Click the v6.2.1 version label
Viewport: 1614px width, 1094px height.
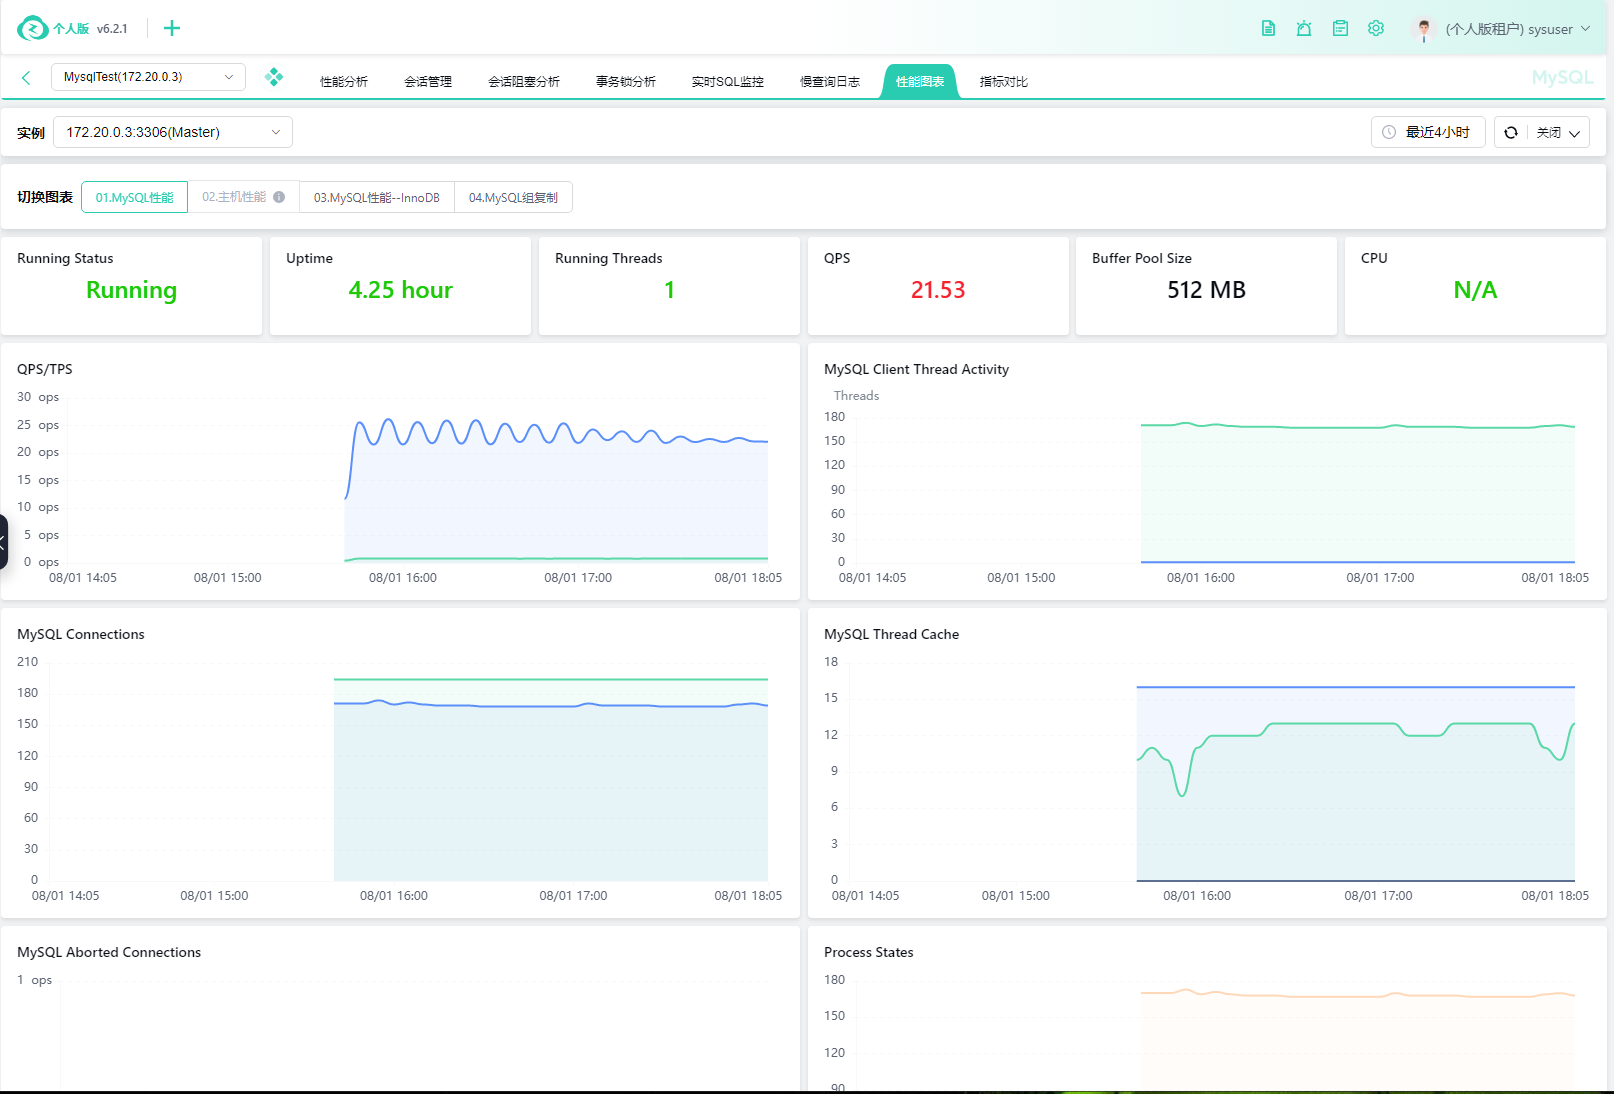coord(112,29)
